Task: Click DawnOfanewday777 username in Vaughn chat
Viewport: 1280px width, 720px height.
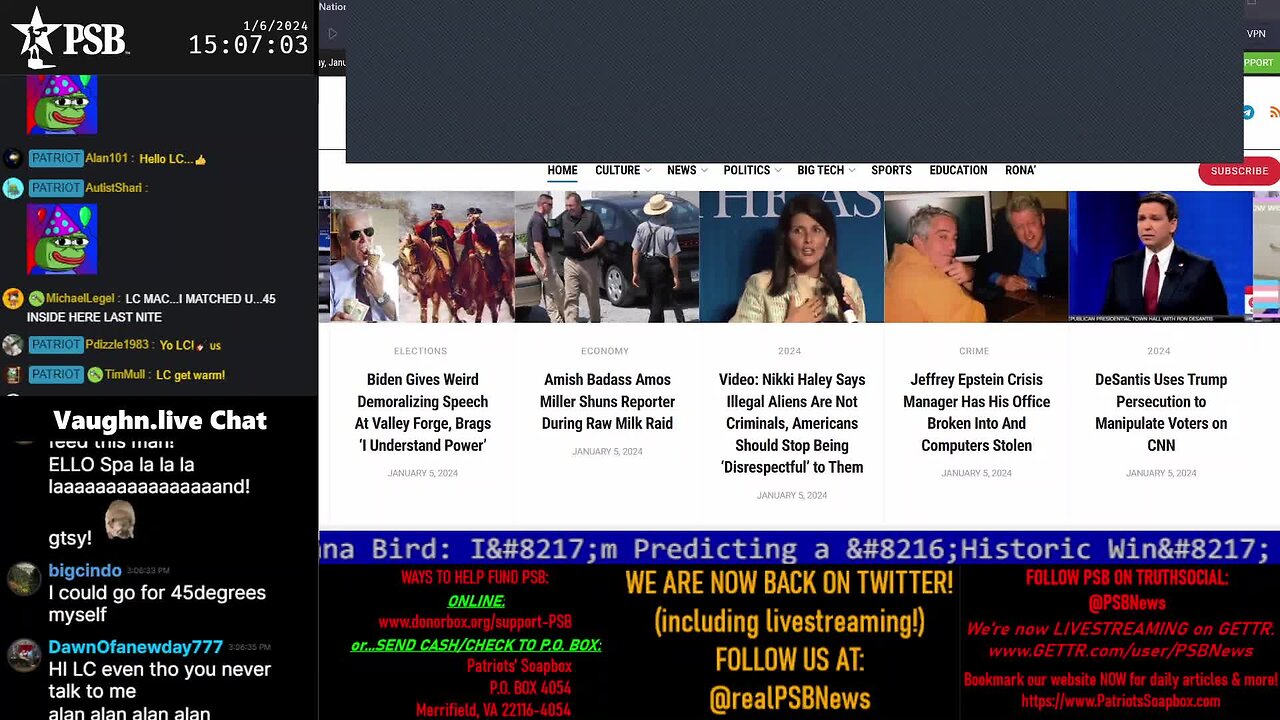Action: (x=136, y=647)
